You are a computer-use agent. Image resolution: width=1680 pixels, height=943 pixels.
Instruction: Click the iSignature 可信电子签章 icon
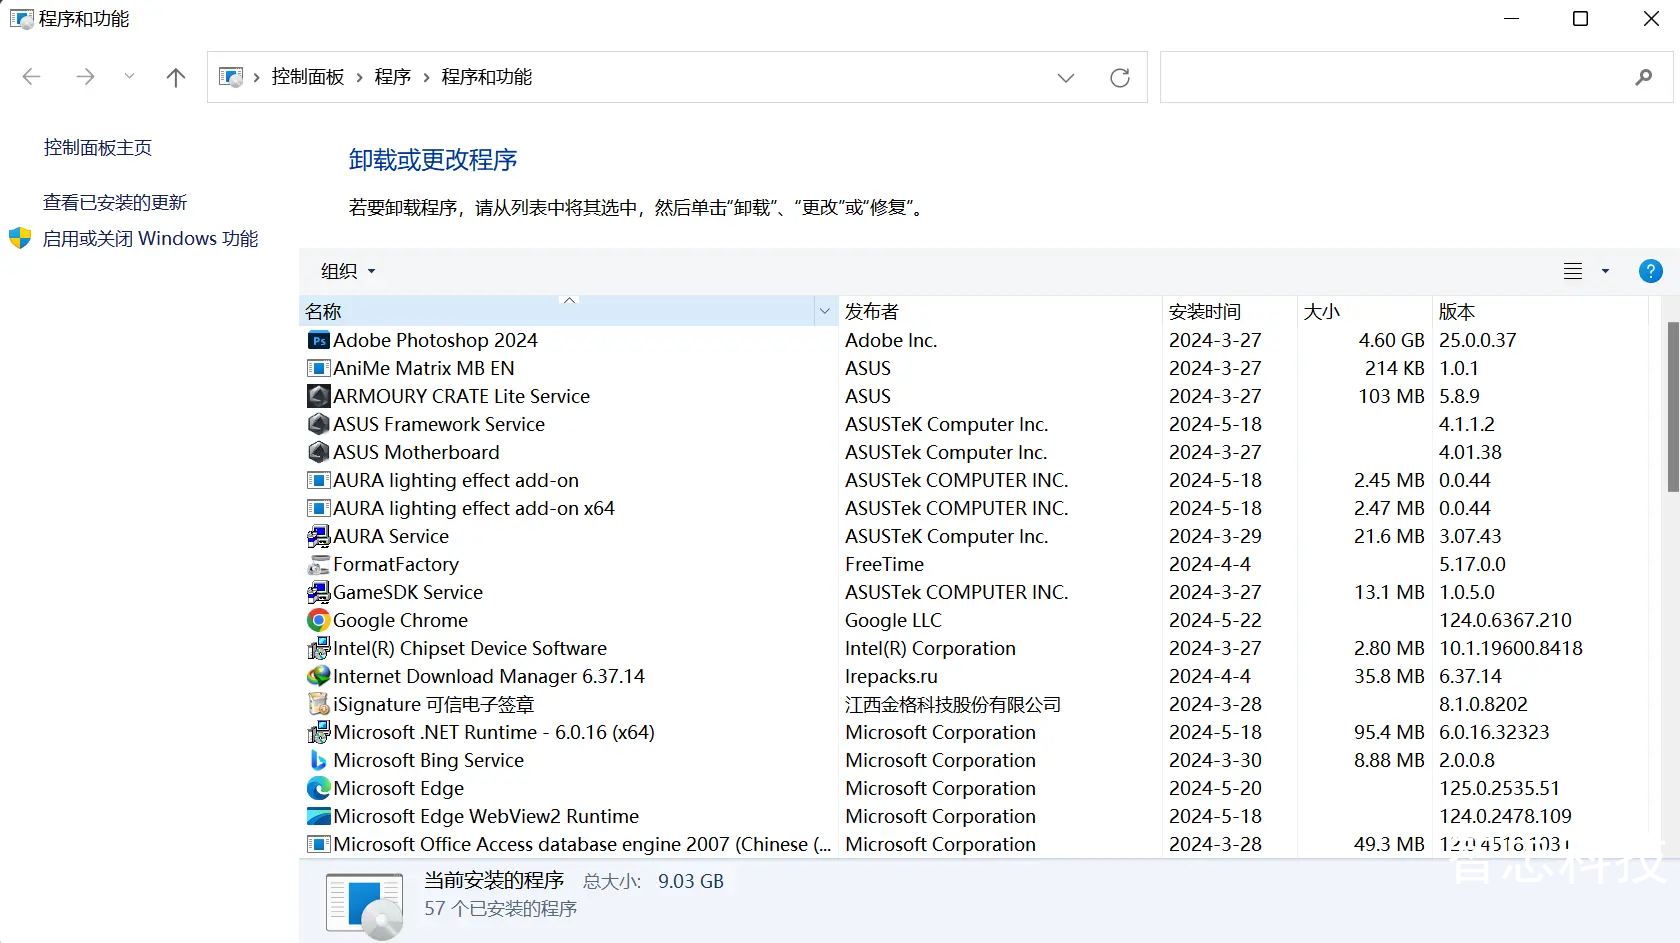pos(318,705)
